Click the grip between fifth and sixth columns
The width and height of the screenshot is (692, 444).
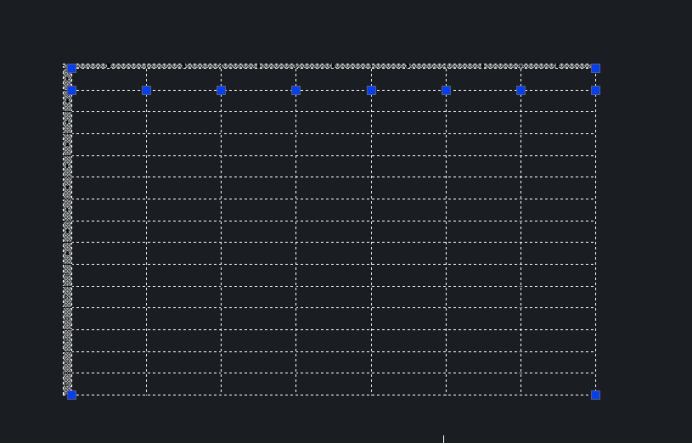tap(446, 90)
